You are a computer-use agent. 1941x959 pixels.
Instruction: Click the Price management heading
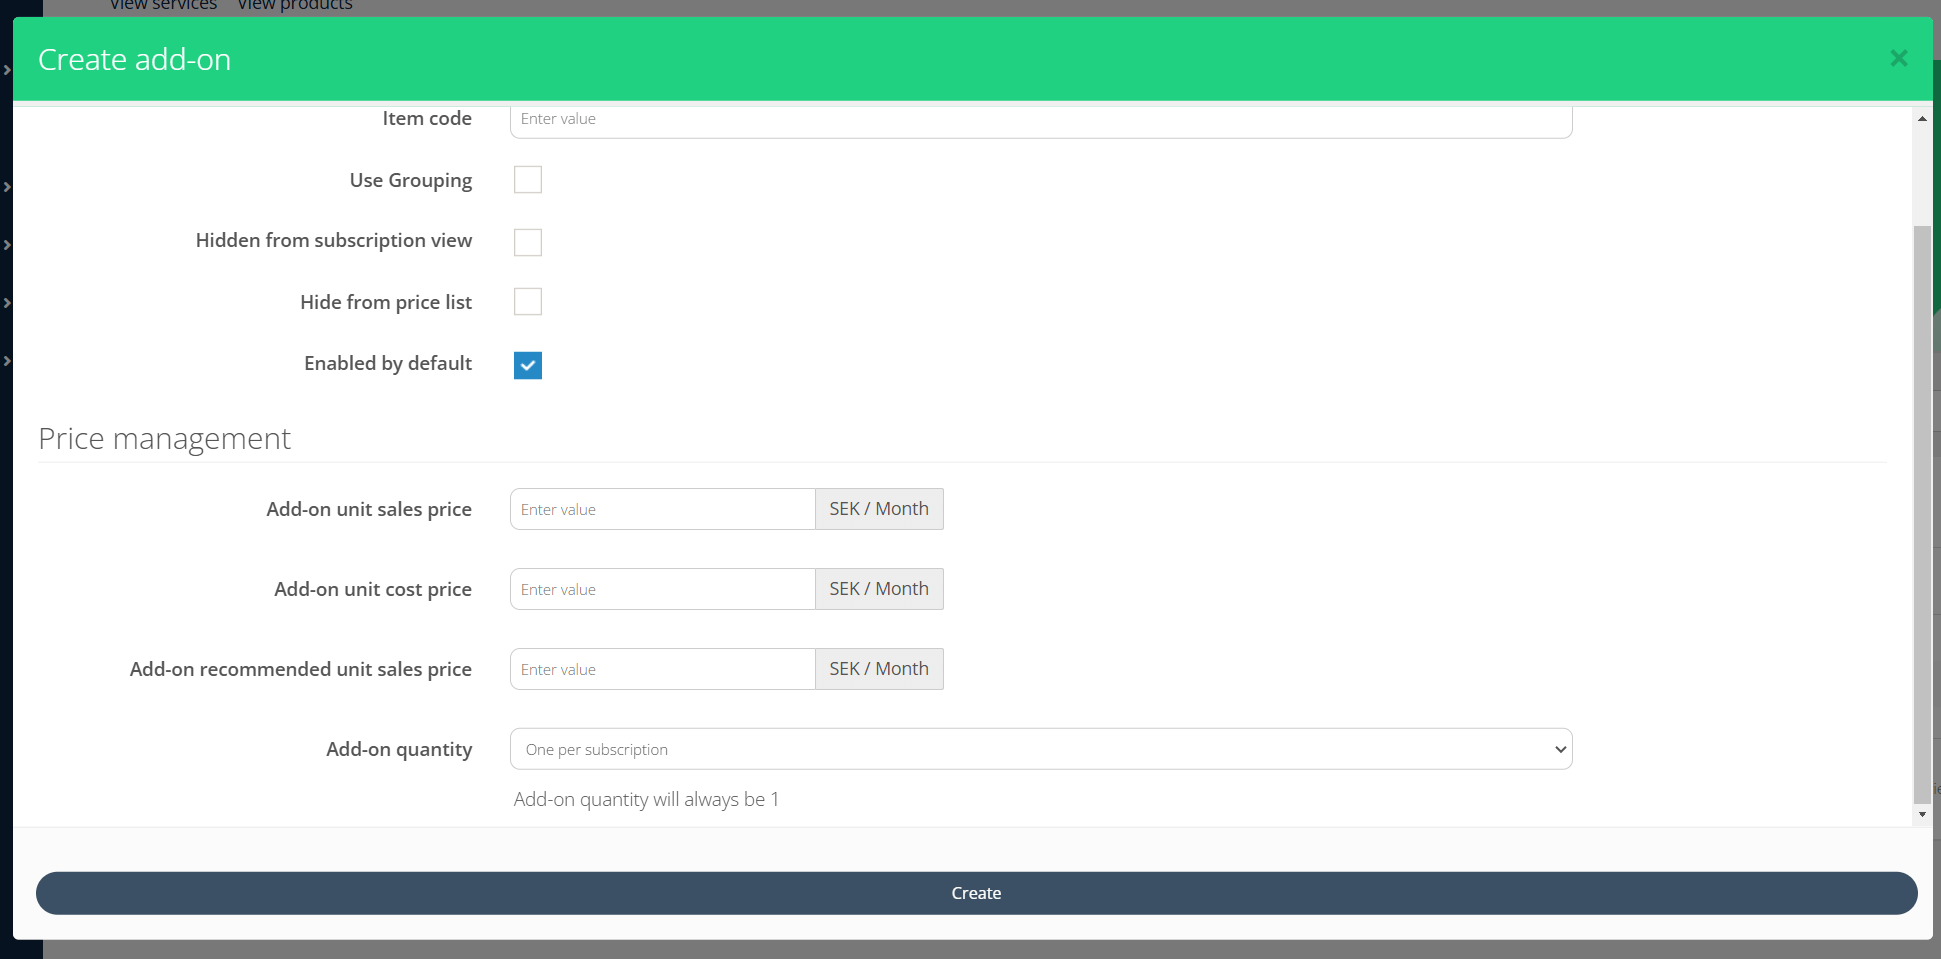click(164, 438)
